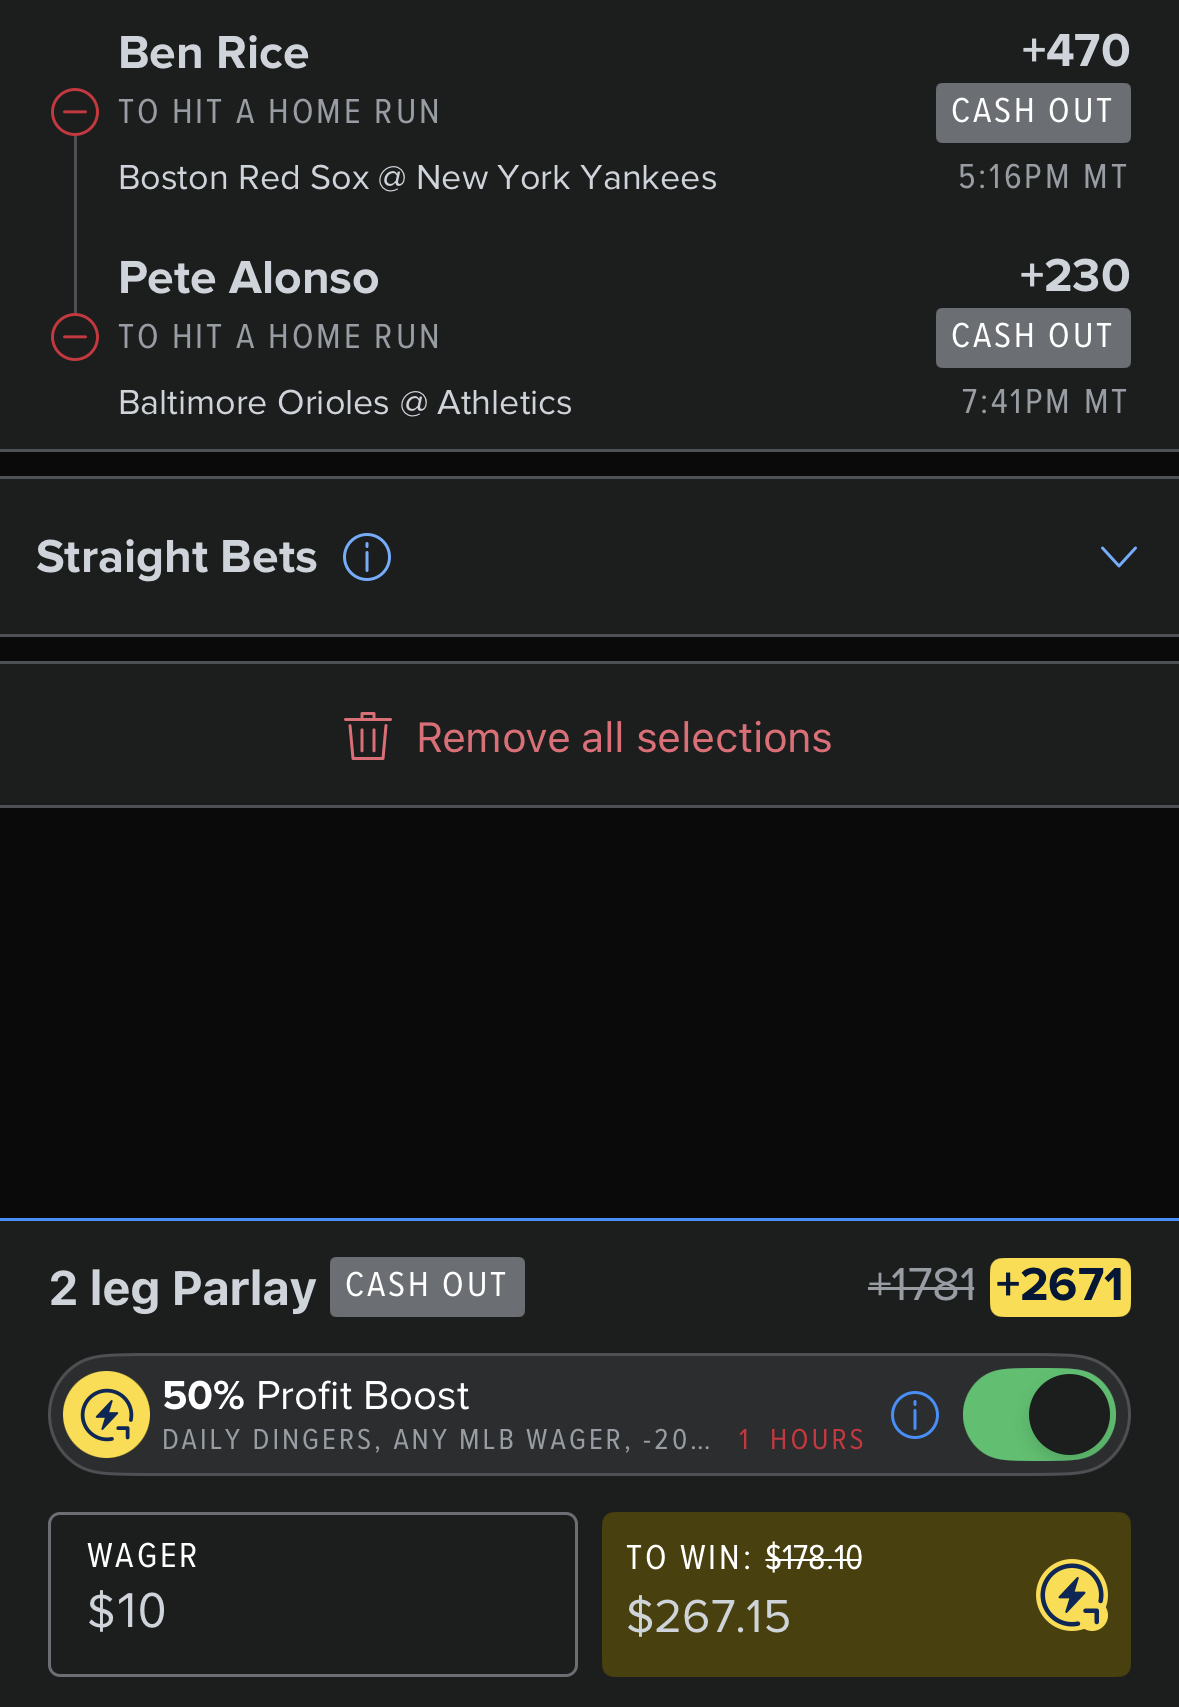1179x1707 pixels.
Task: Click Cash Out badge for Ben Rice
Action: coord(1033,112)
